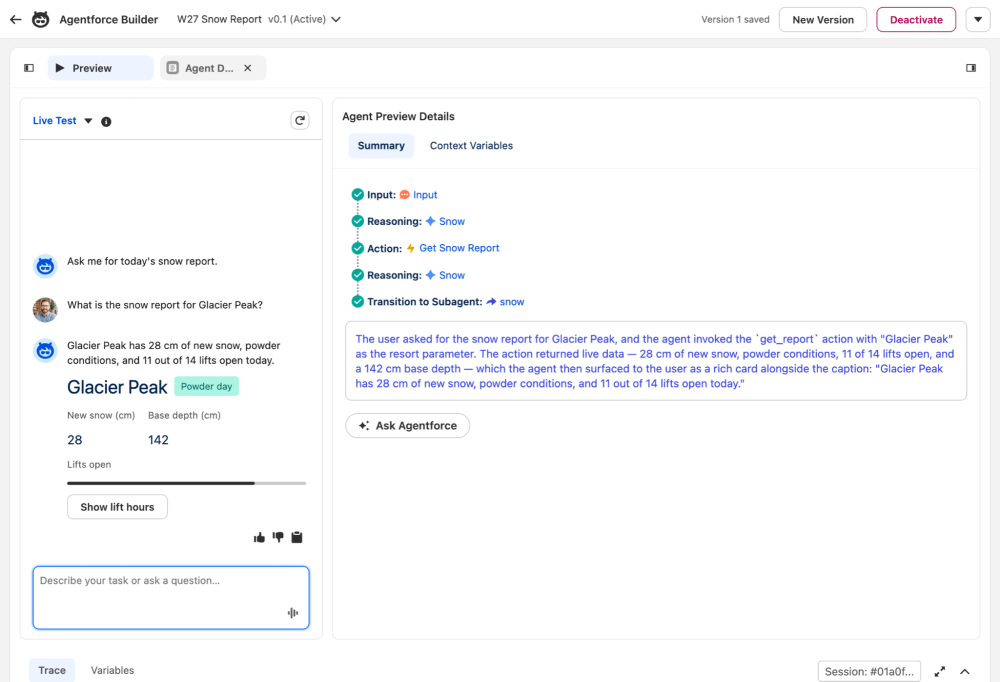Open the snow subagent transition link

(x=511, y=302)
